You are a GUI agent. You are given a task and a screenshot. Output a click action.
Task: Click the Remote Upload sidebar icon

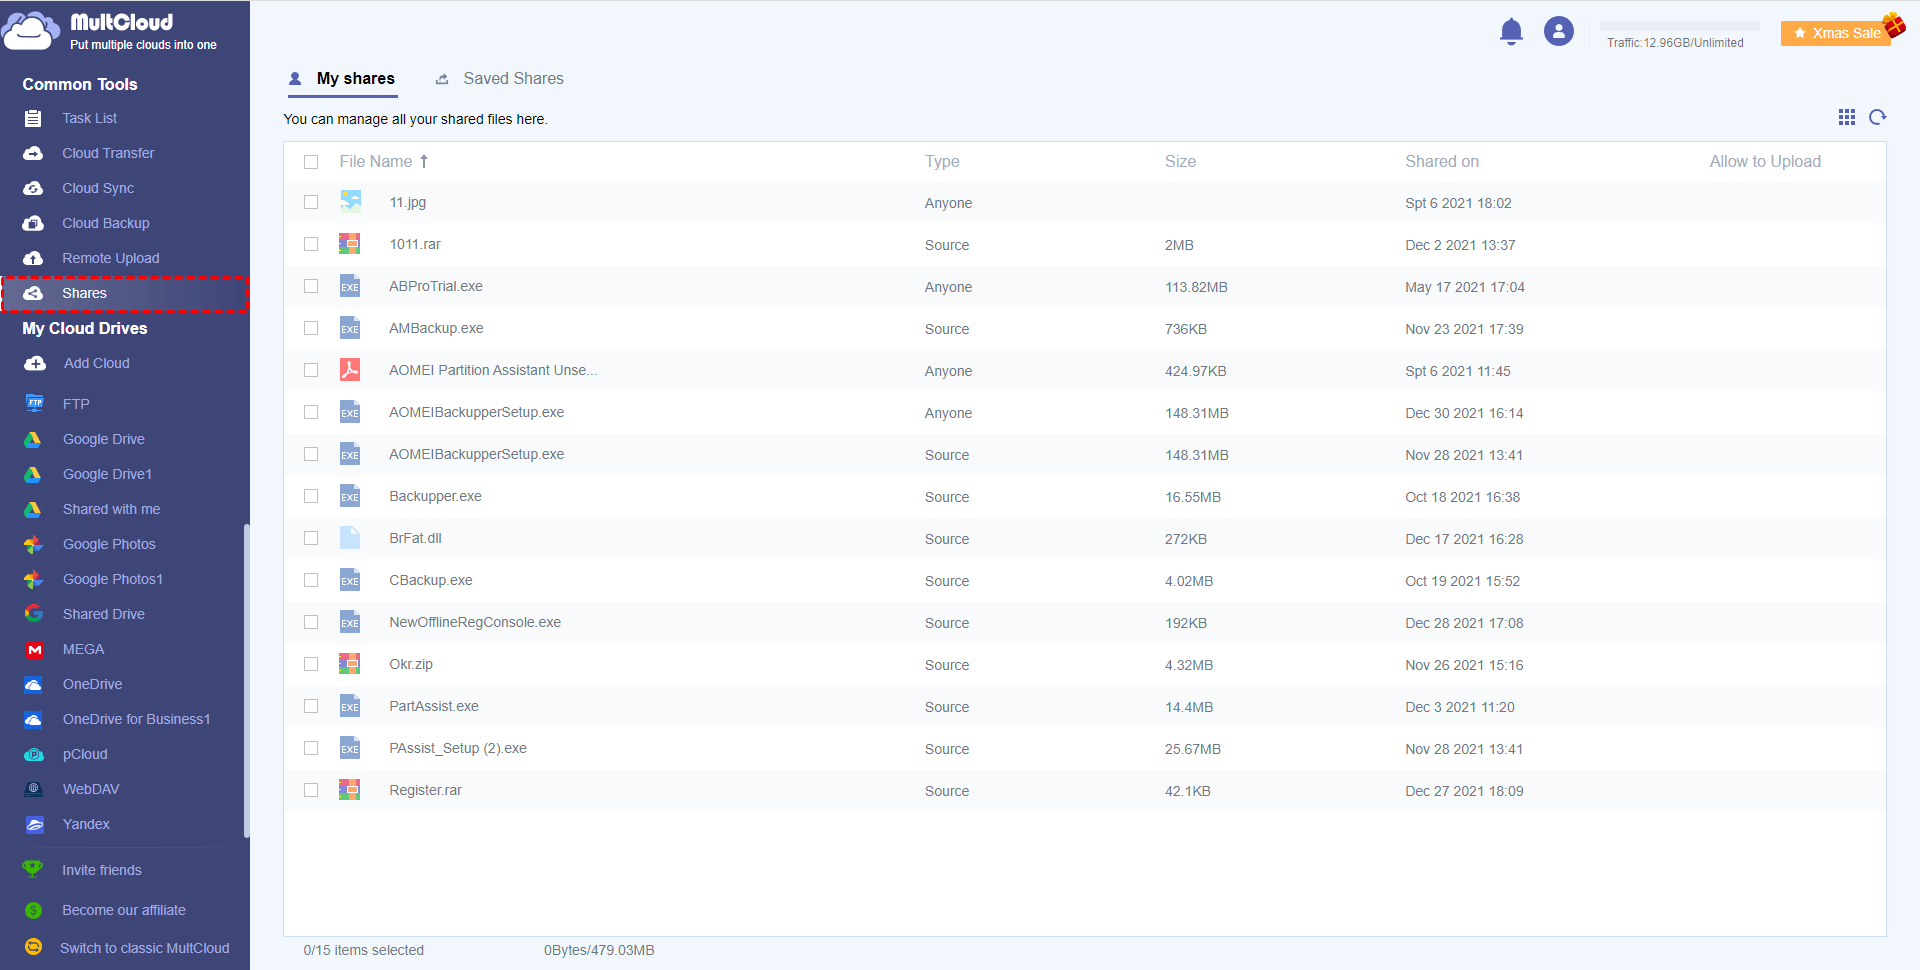pos(33,258)
